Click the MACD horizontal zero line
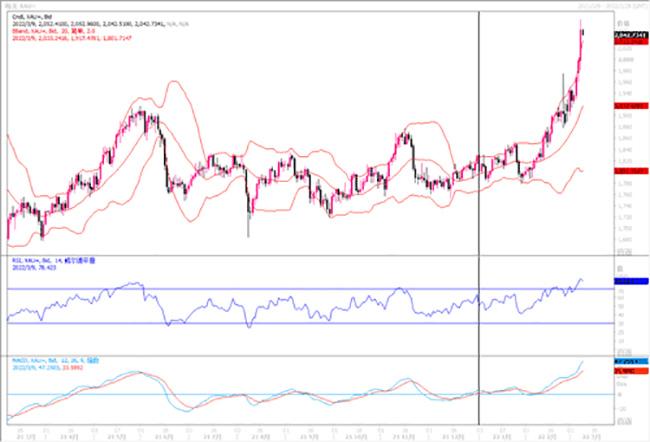 [x=300, y=394]
